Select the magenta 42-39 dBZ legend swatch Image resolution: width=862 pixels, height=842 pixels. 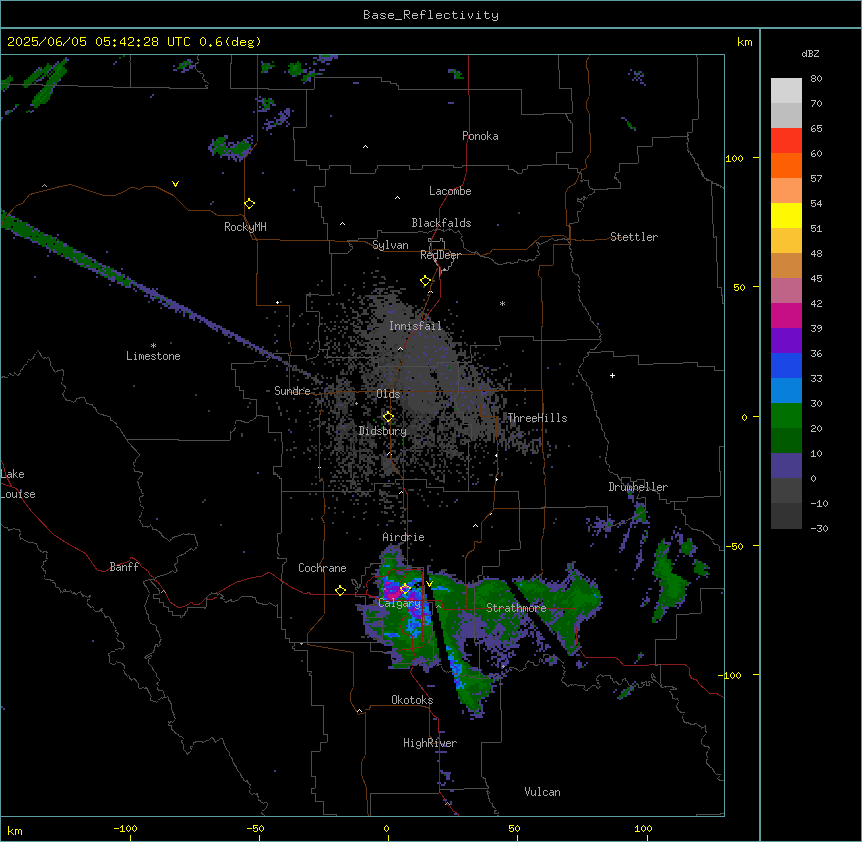coord(786,315)
